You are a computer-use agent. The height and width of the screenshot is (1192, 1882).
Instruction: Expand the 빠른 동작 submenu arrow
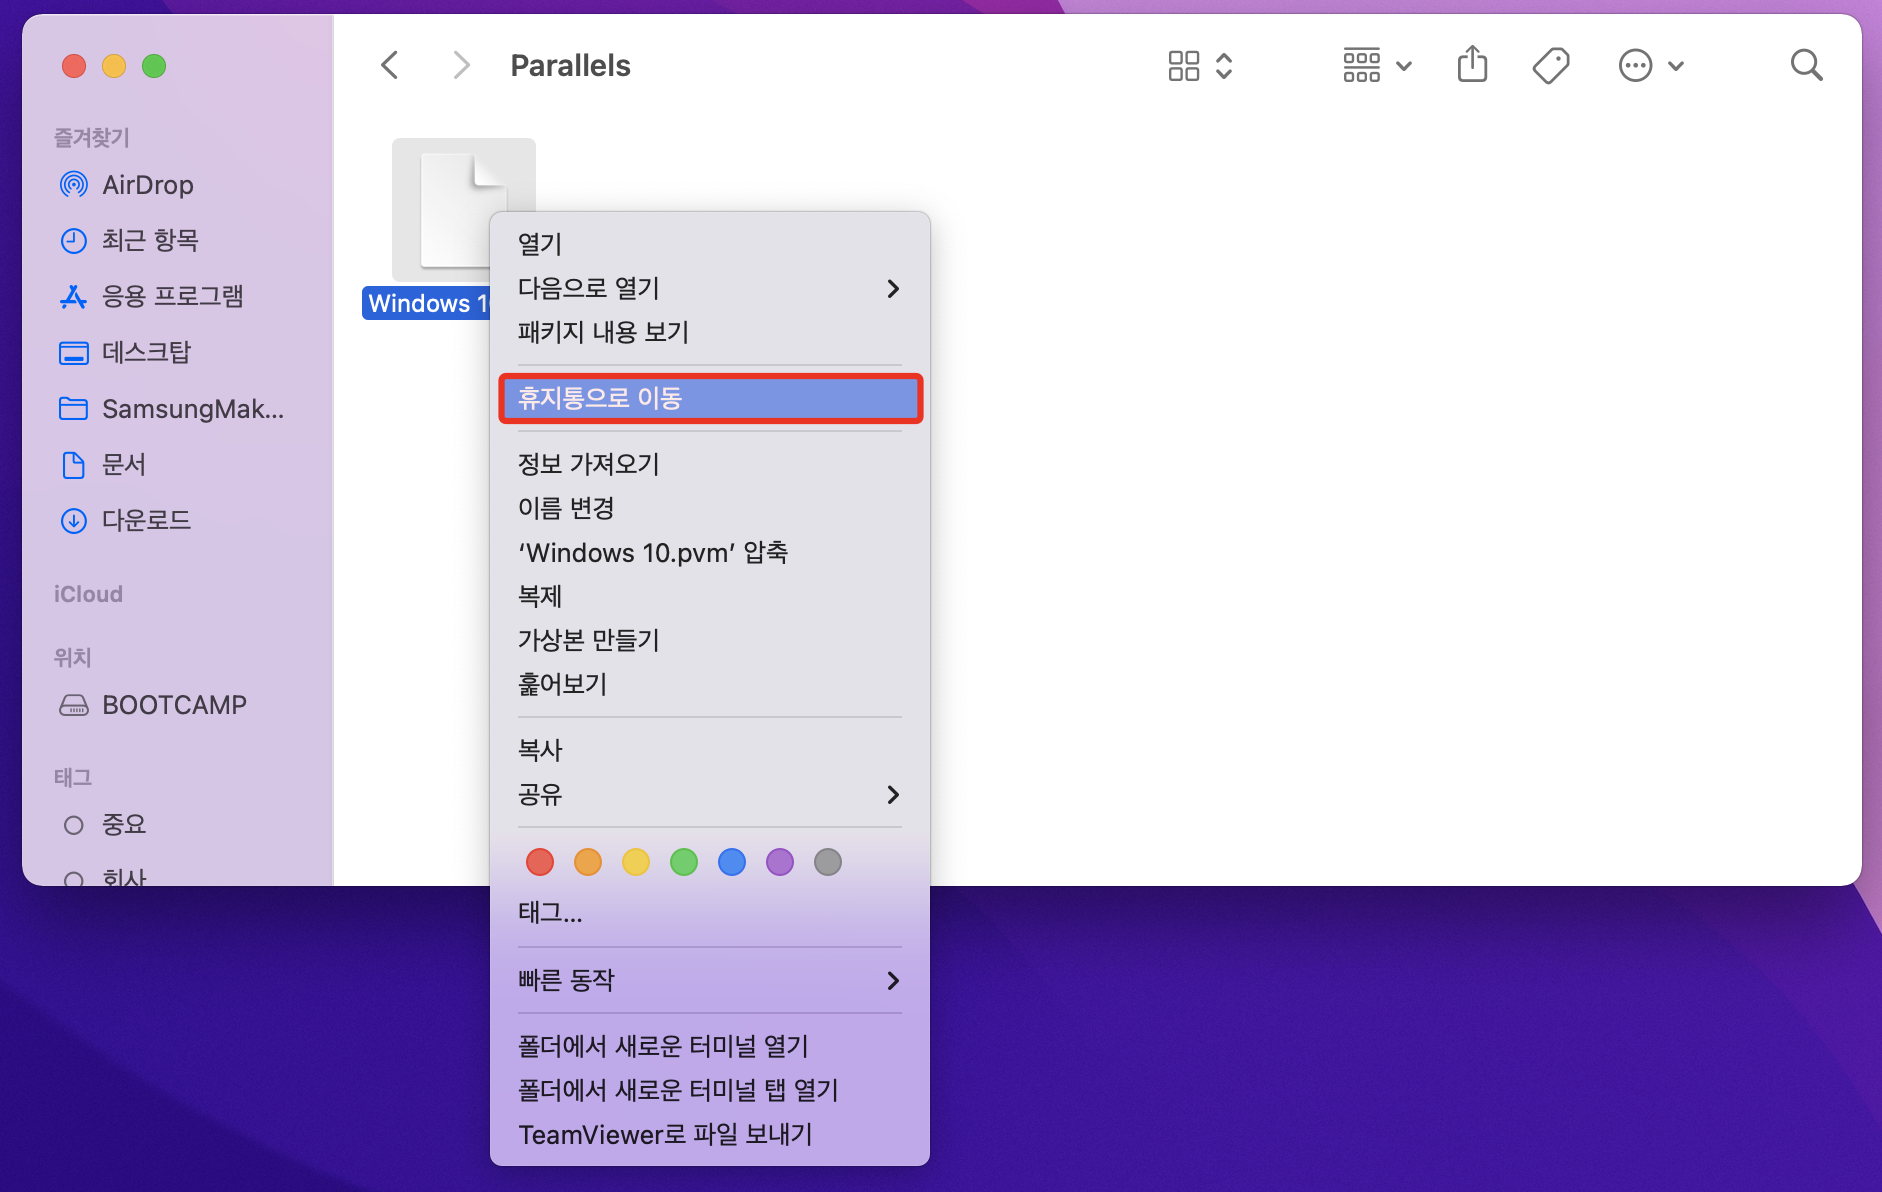[x=893, y=981]
